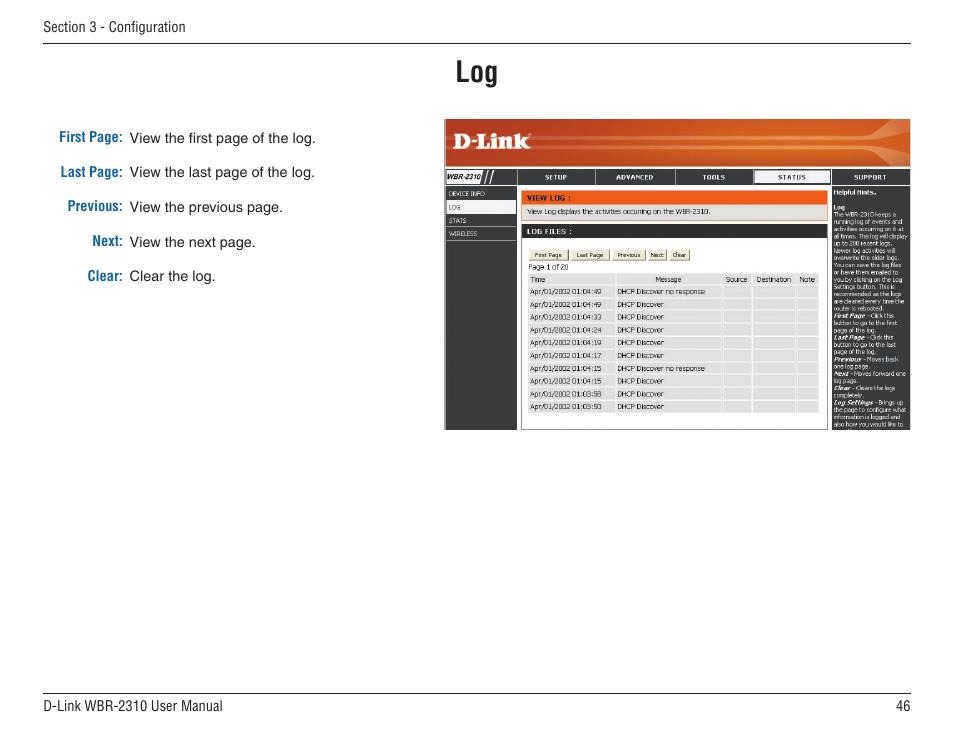Select log row Apr/01/2002 01:04:19
Screen dimensions: 954x738
673,343
